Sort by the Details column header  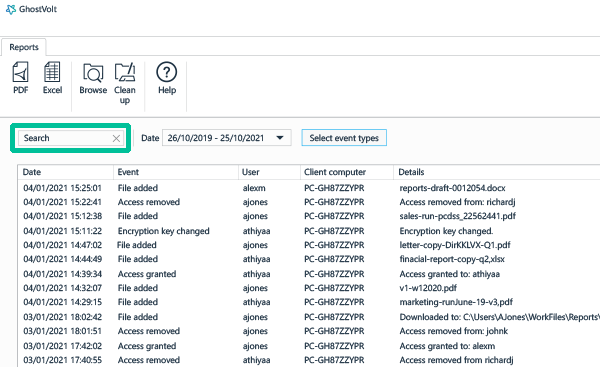click(497, 172)
